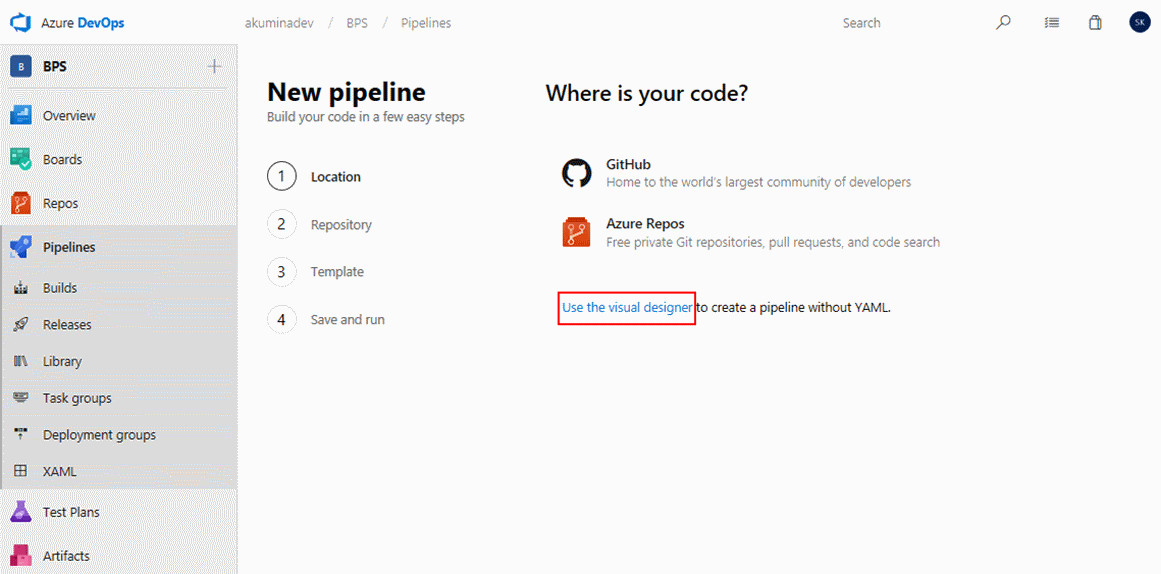1161x574 pixels.
Task: Click the Azure Repos orange icon
Action: click(577, 232)
